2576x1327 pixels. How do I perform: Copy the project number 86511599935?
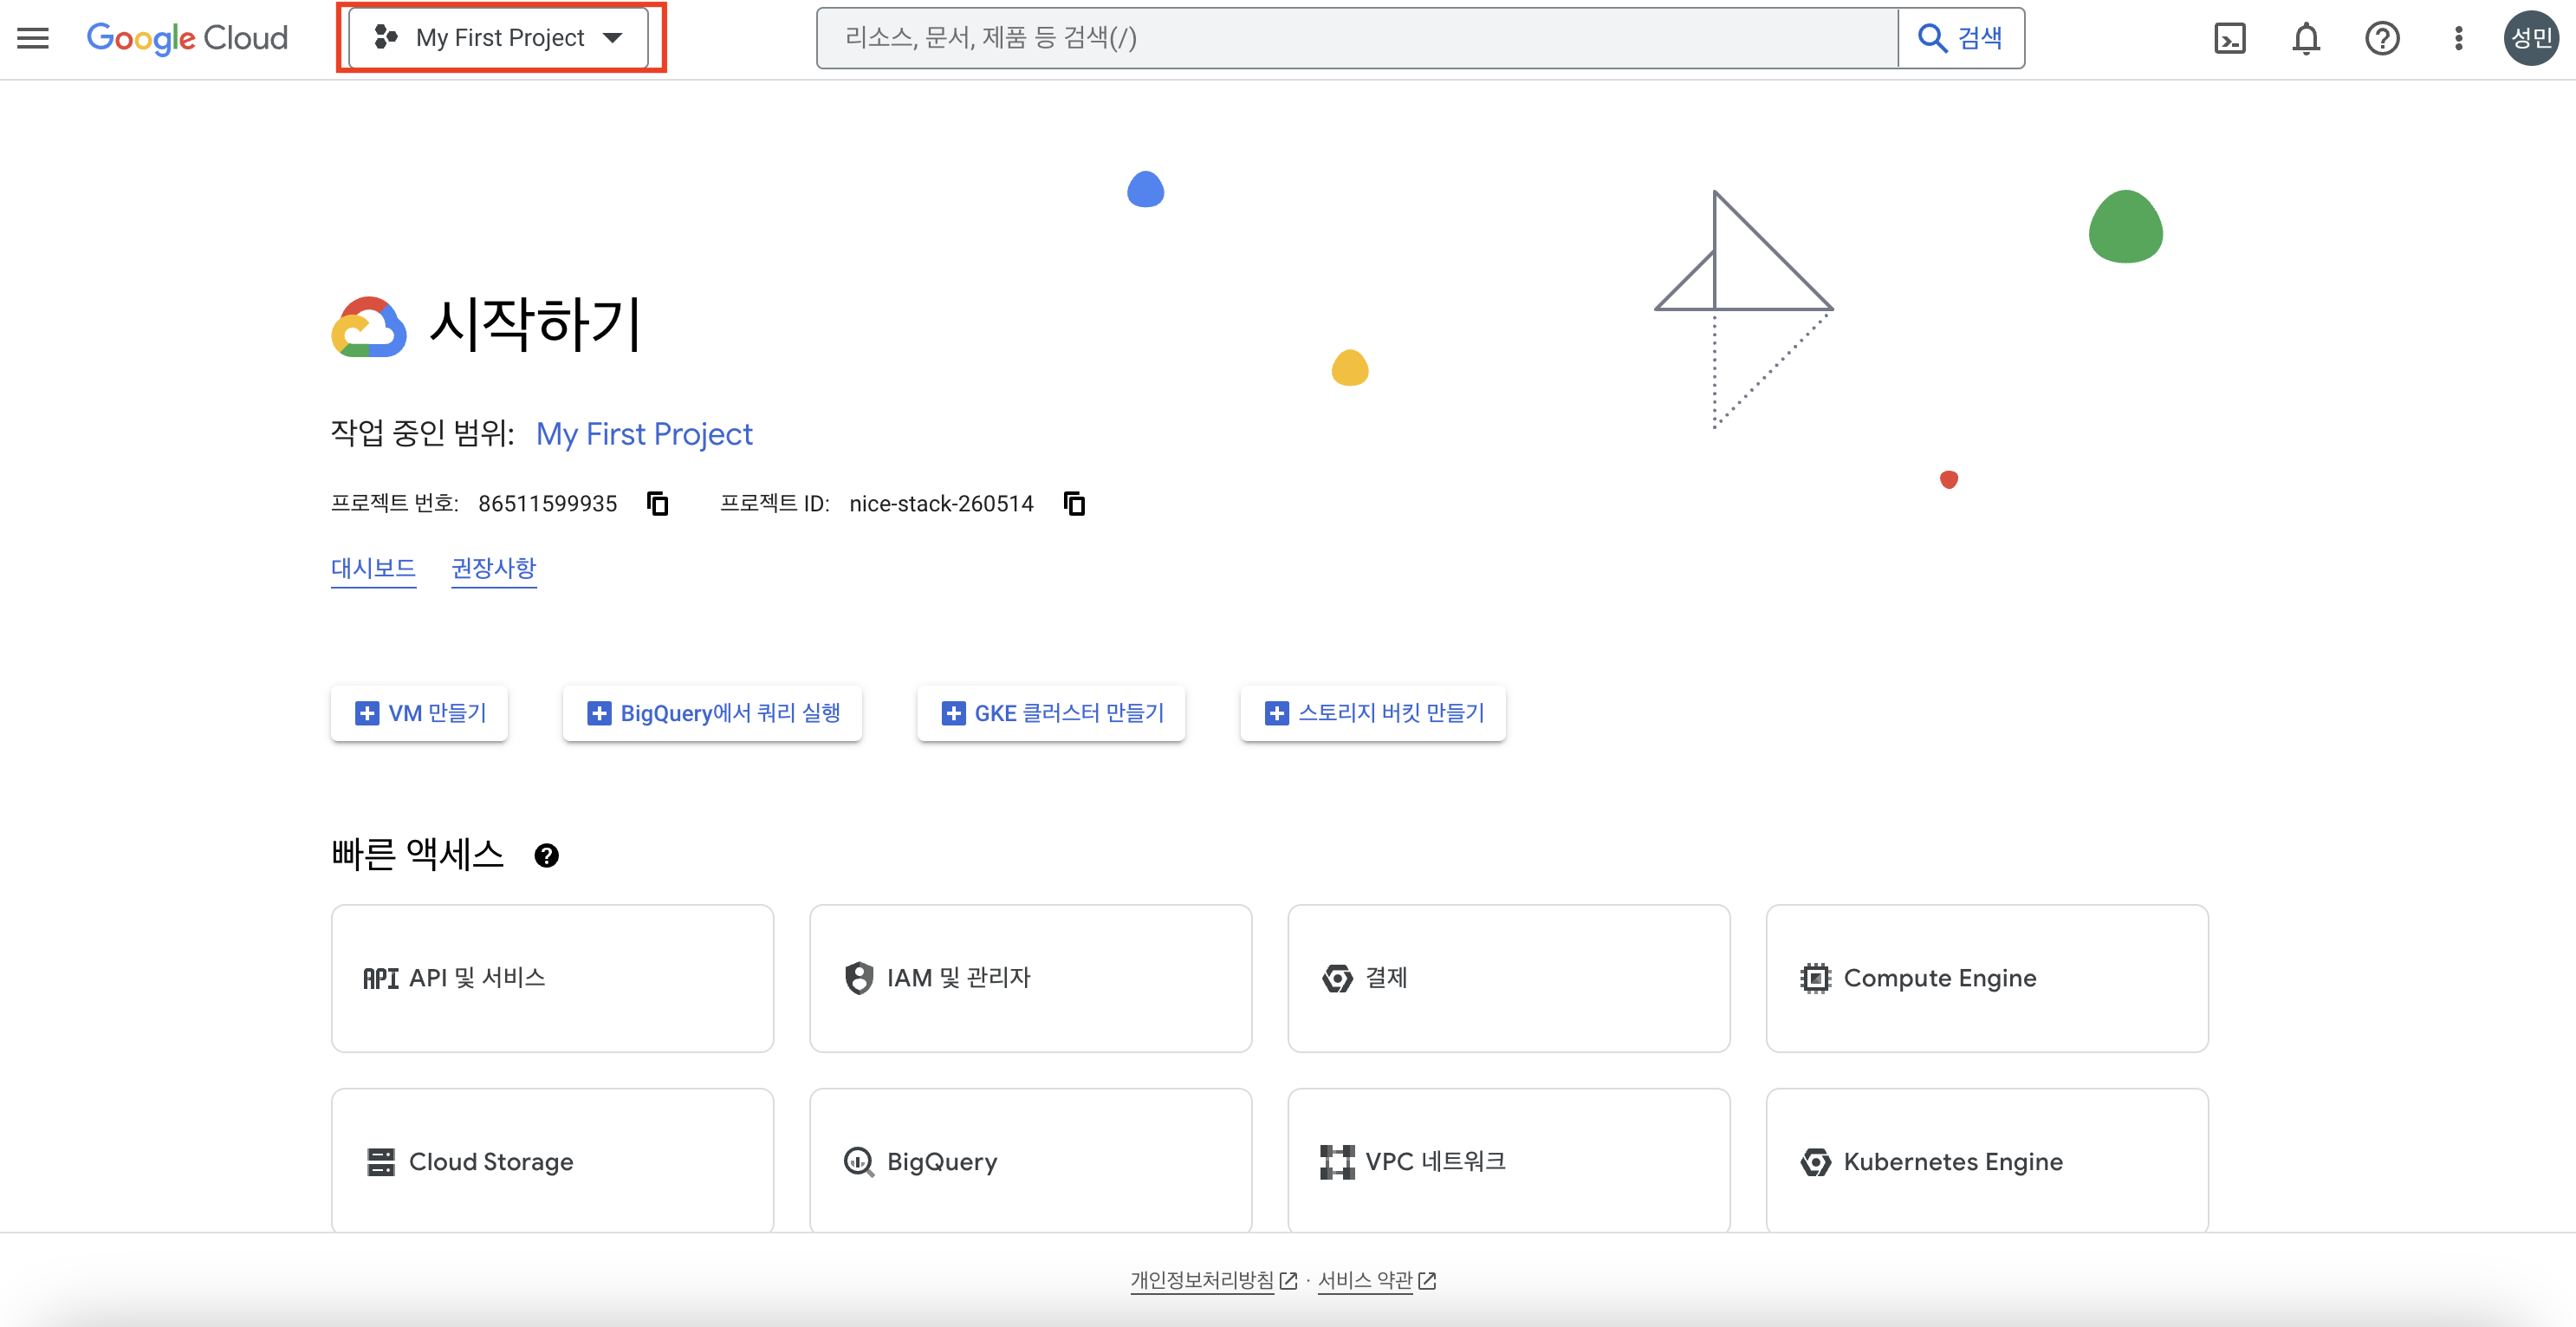click(x=657, y=503)
